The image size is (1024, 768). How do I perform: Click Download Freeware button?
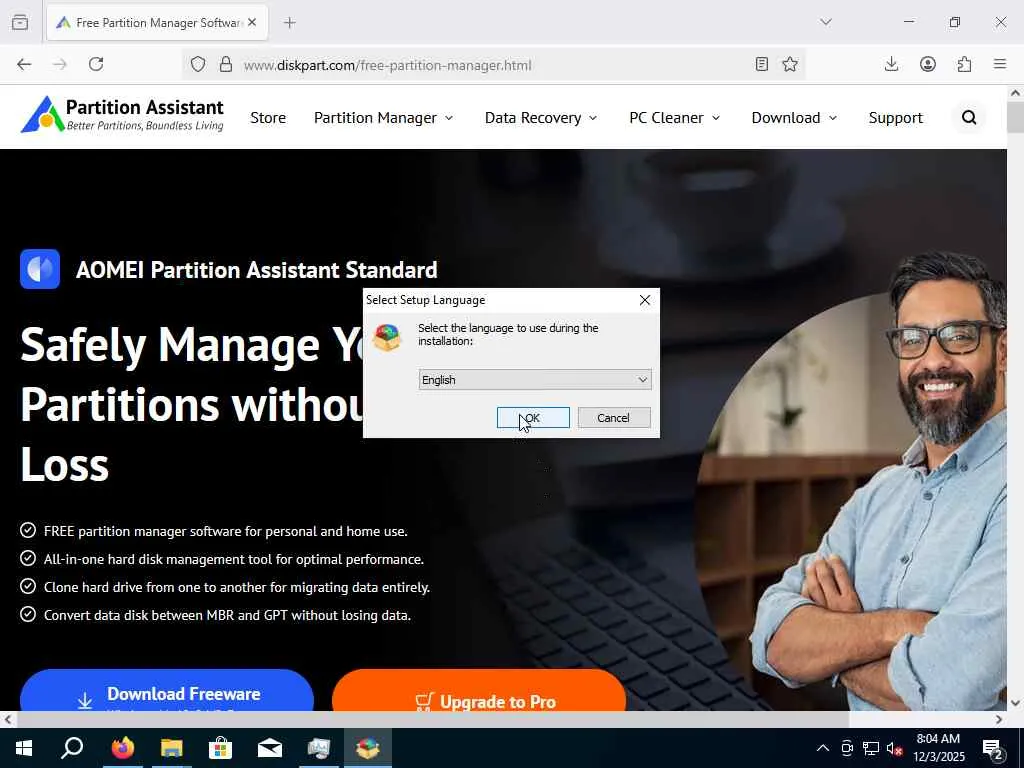tap(167, 692)
